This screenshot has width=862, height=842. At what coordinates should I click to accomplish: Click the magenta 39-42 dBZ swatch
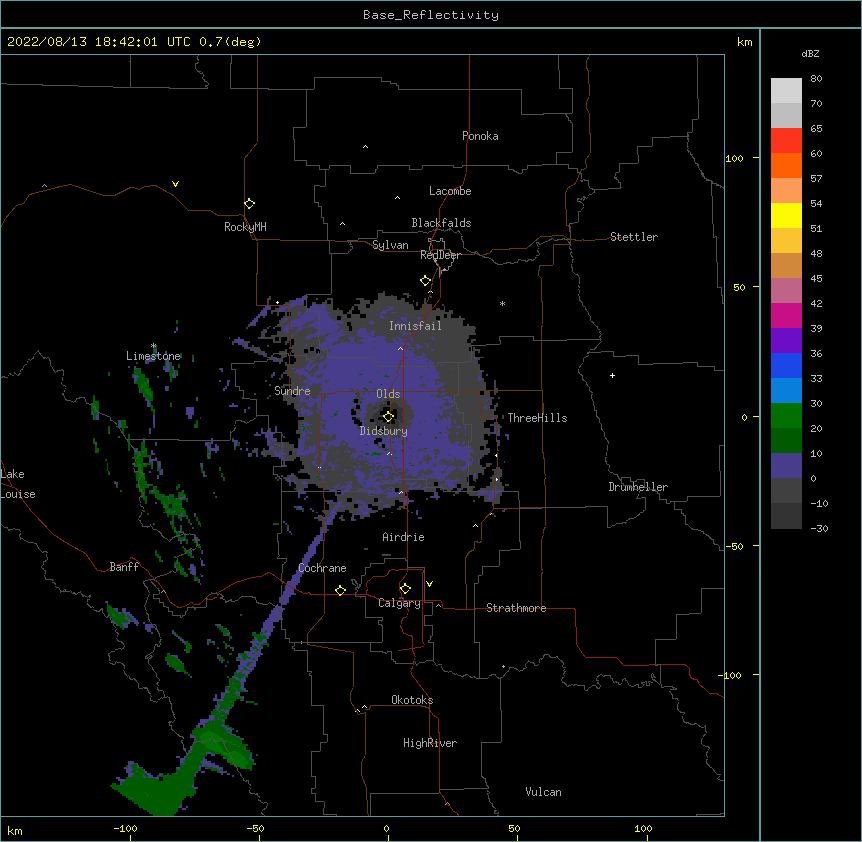(786, 315)
